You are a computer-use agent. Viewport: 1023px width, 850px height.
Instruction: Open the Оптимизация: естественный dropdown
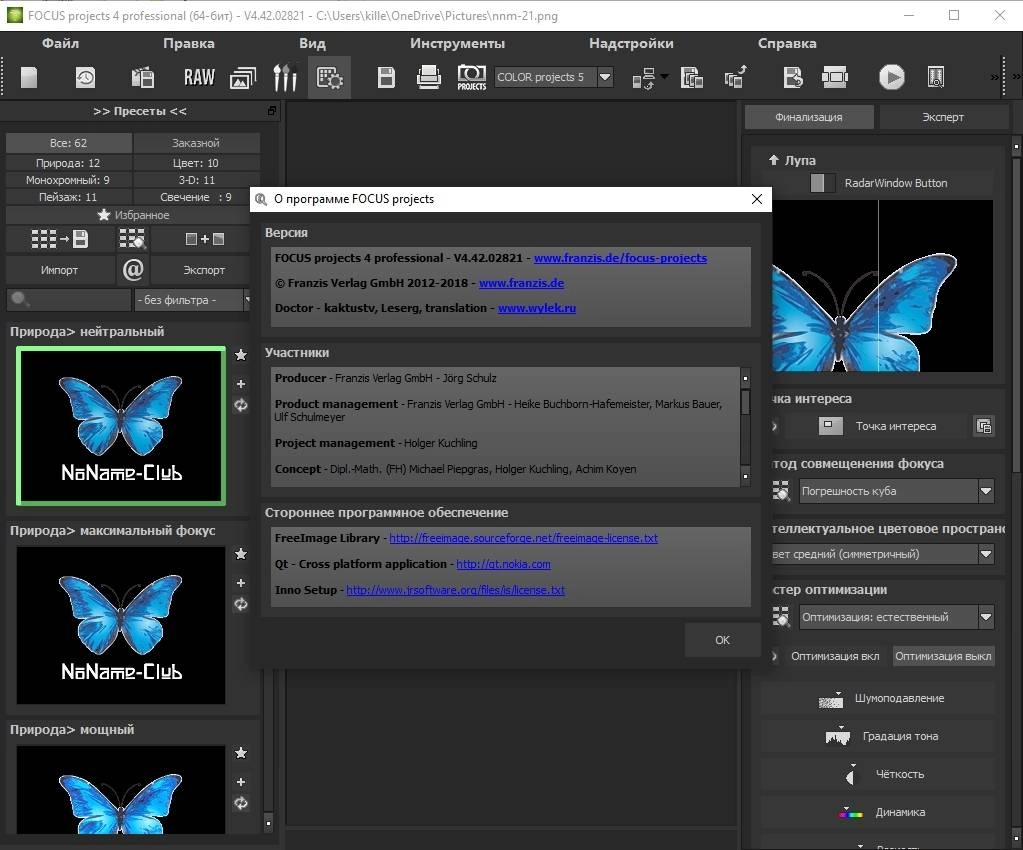click(896, 617)
